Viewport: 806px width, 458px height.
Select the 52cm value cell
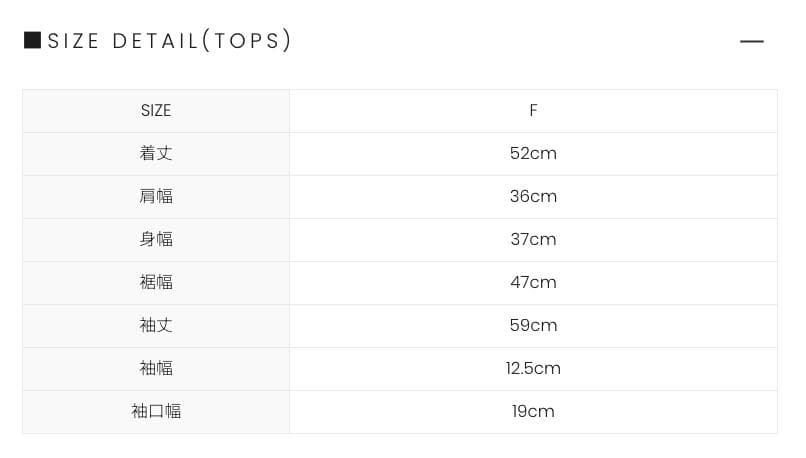pyautogui.click(x=533, y=154)
